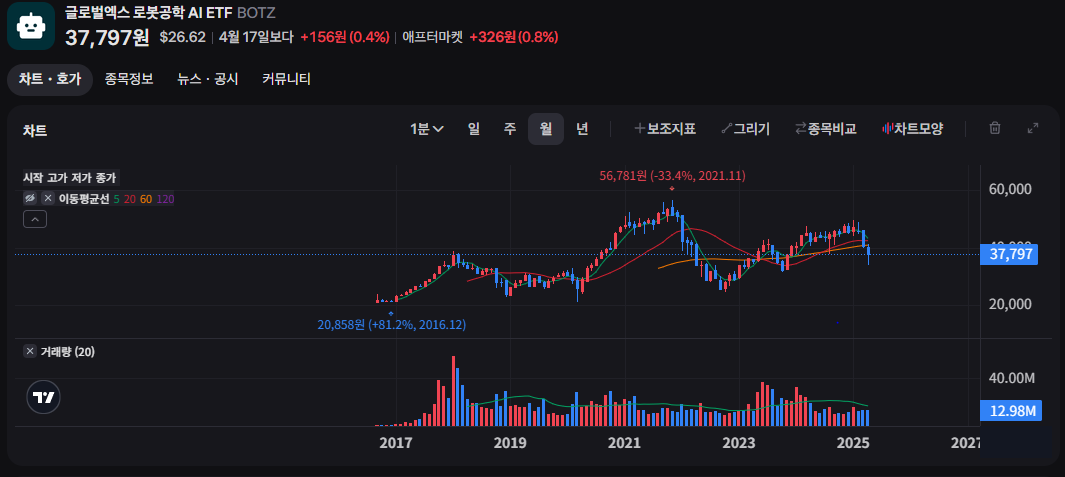Screen dimensions: 1065x477
Task: Toggle 이동평균선 visibility with the eye icon
Action: 30,198
